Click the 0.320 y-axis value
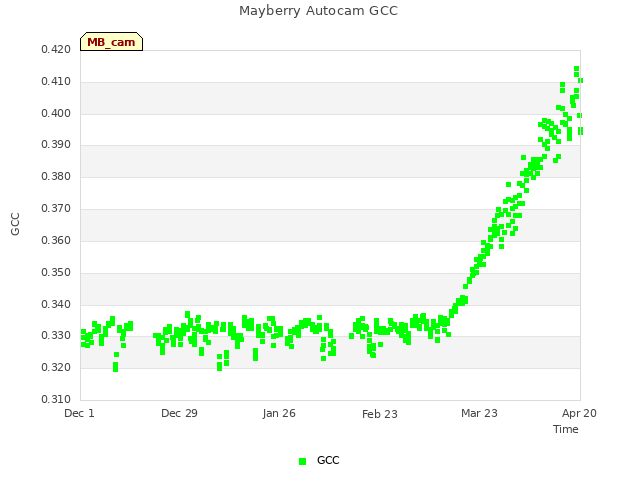The image size is (640, 480). coord(56,367)
